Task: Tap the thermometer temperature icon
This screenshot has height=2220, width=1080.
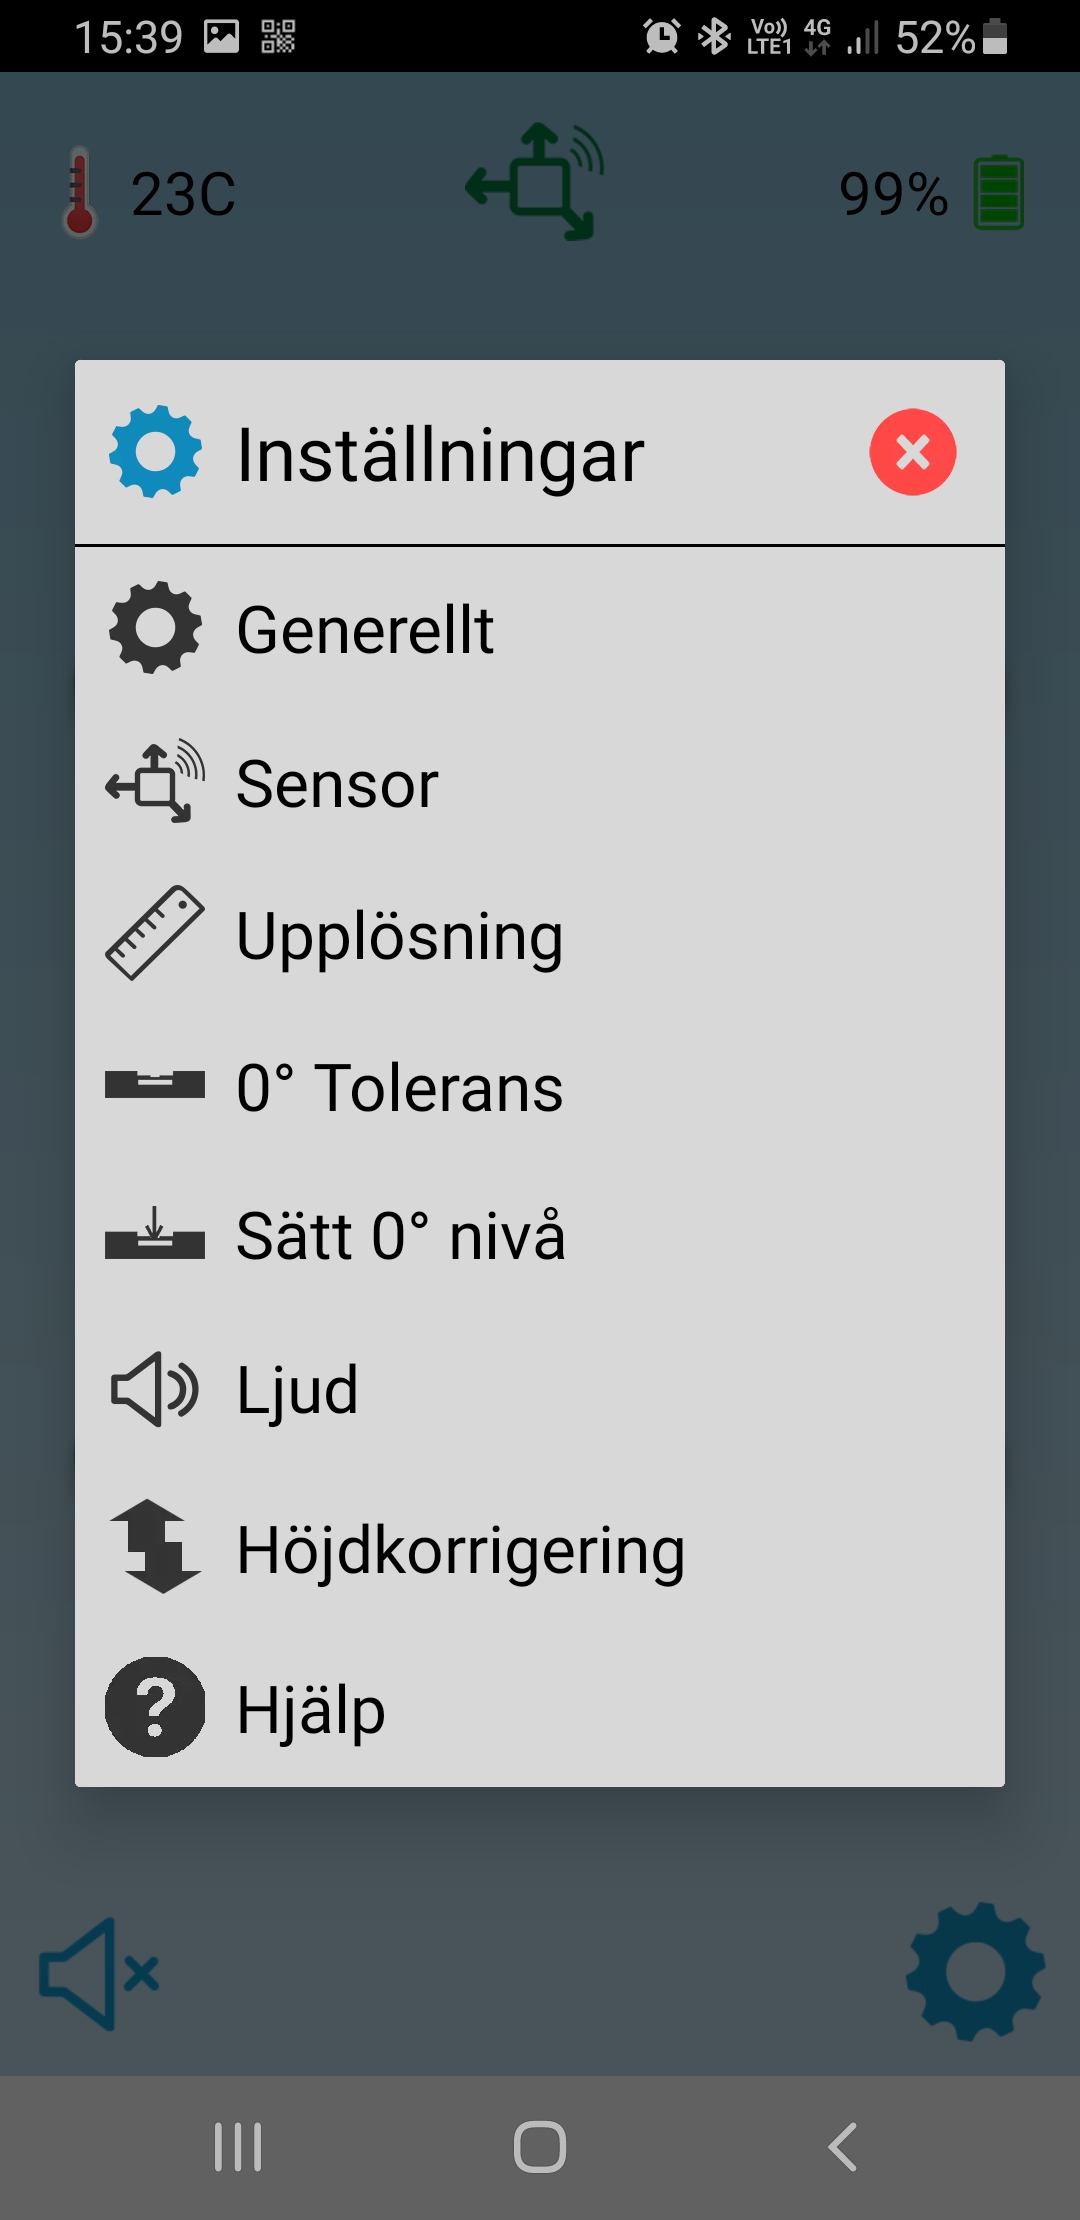Action: coord(79,192)
